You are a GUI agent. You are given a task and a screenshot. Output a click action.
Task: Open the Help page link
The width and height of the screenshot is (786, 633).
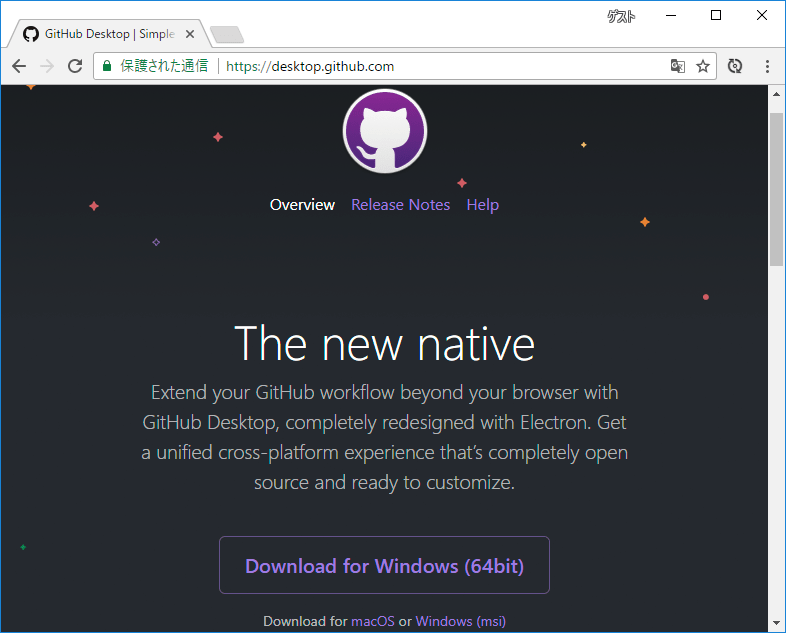coord(483,205)
